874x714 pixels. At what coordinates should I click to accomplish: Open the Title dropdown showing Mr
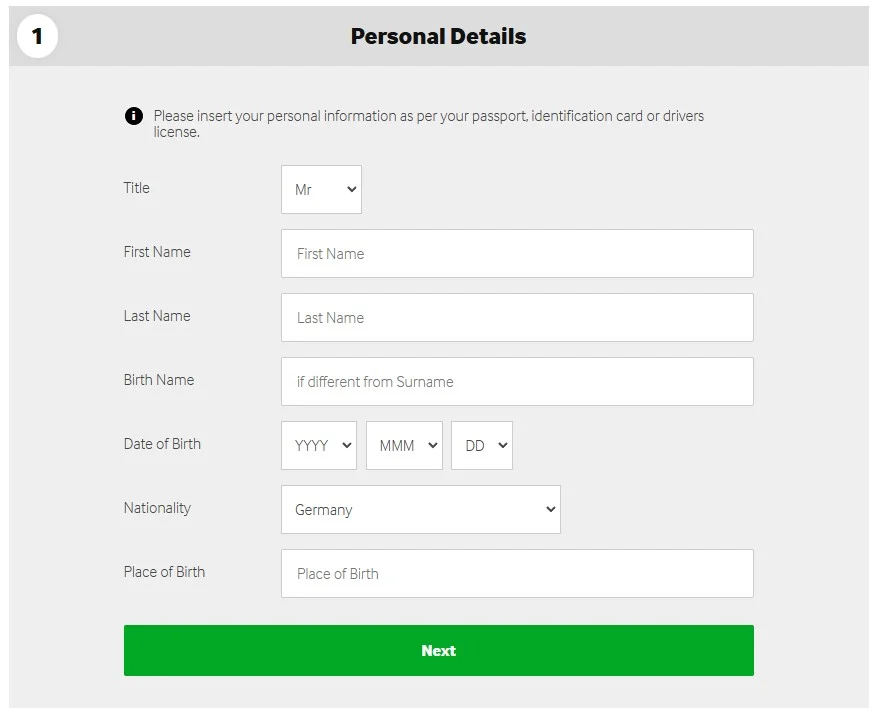pos(320,189)
